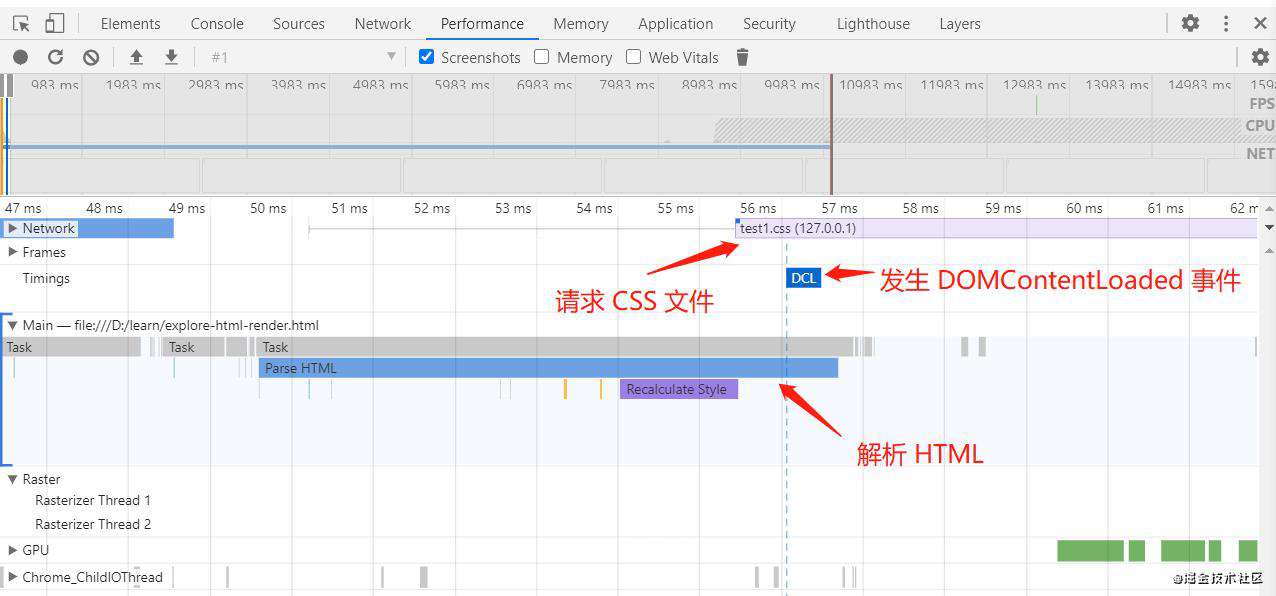Open the Memory tab
This screenshot has height=596, width=1276.
pos(581,23)
